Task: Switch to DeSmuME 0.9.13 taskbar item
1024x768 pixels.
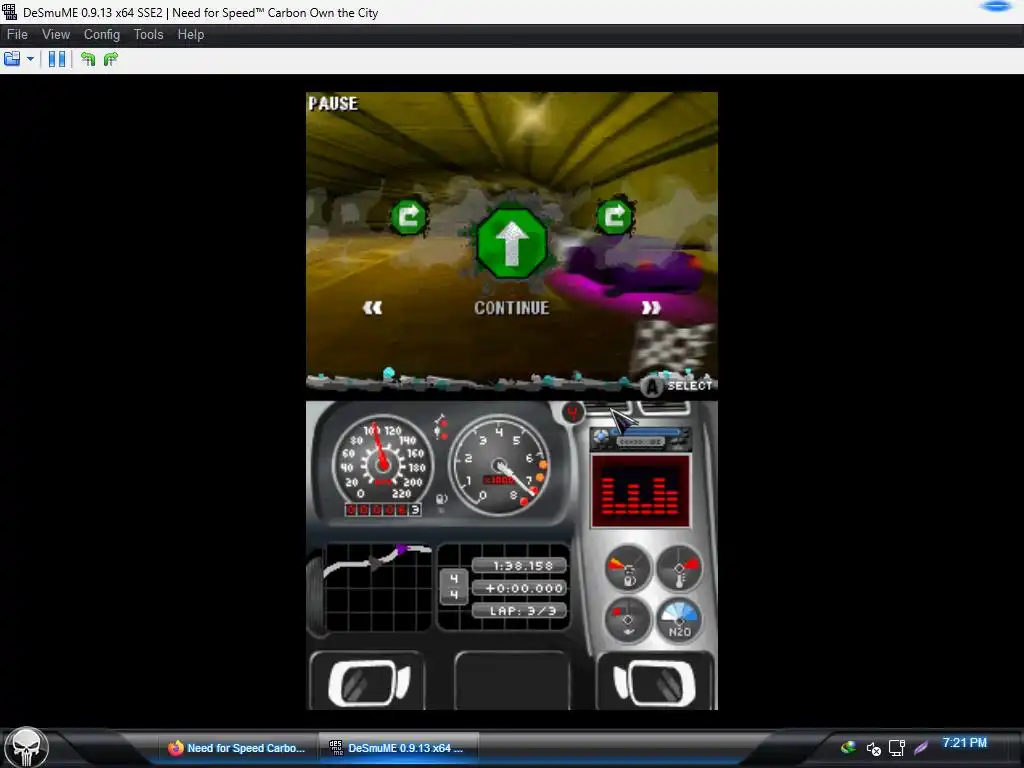Action: pos(398,748)
